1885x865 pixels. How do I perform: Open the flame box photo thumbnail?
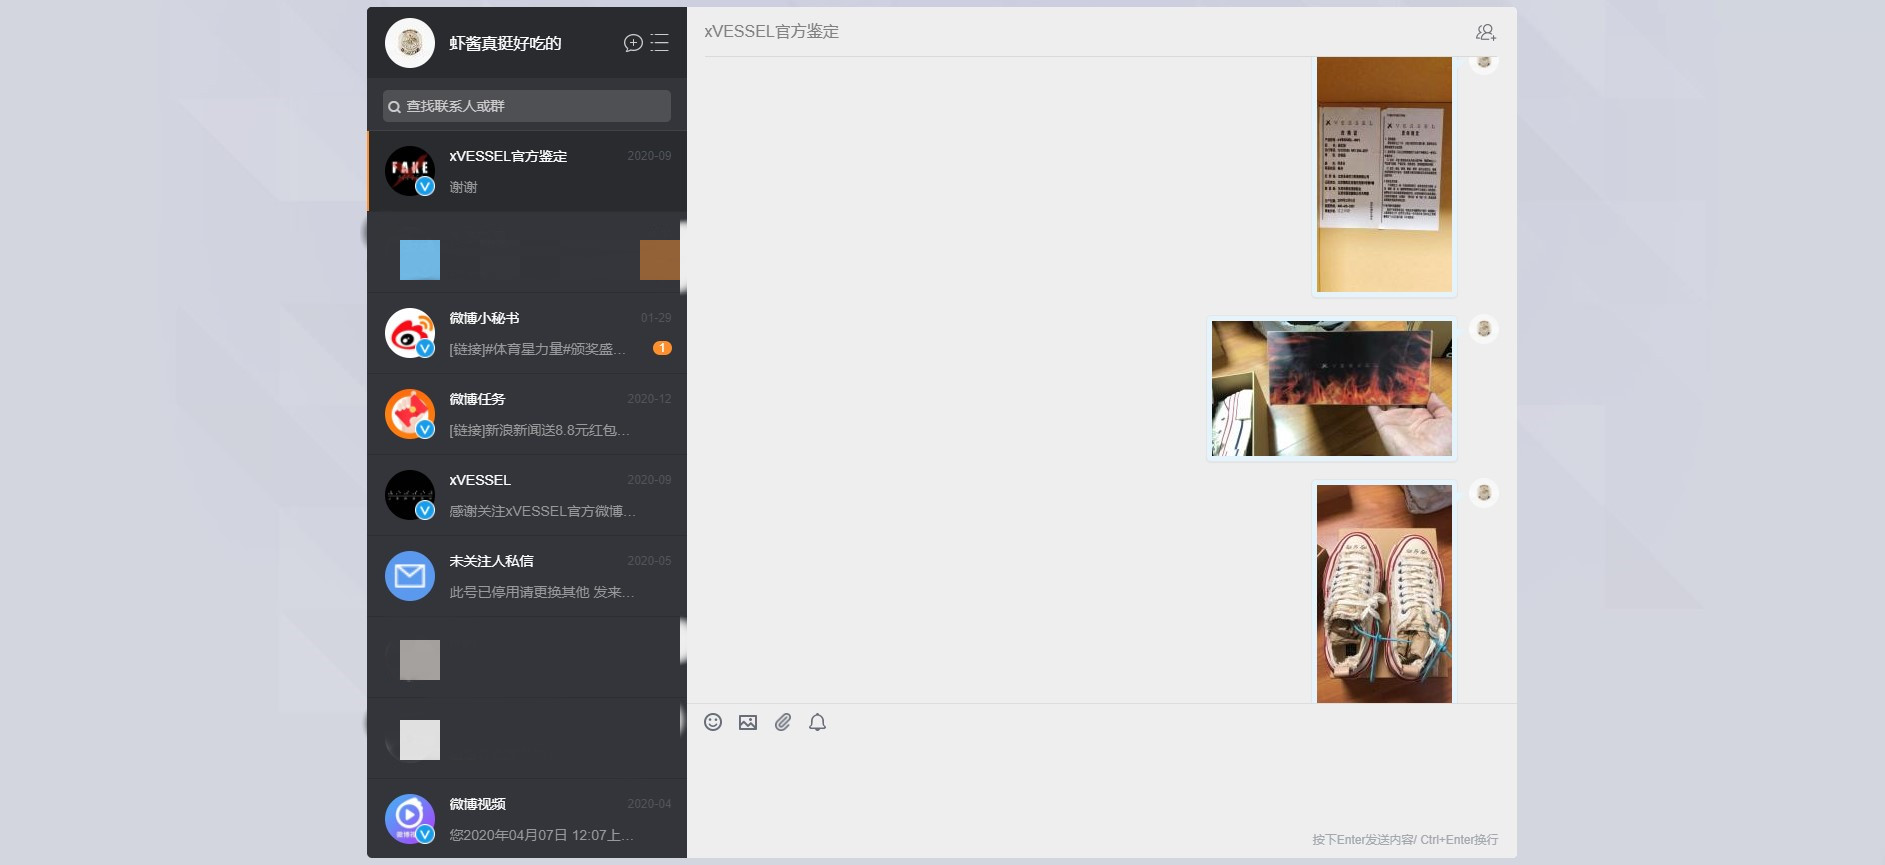click(x=1332, y=388)
